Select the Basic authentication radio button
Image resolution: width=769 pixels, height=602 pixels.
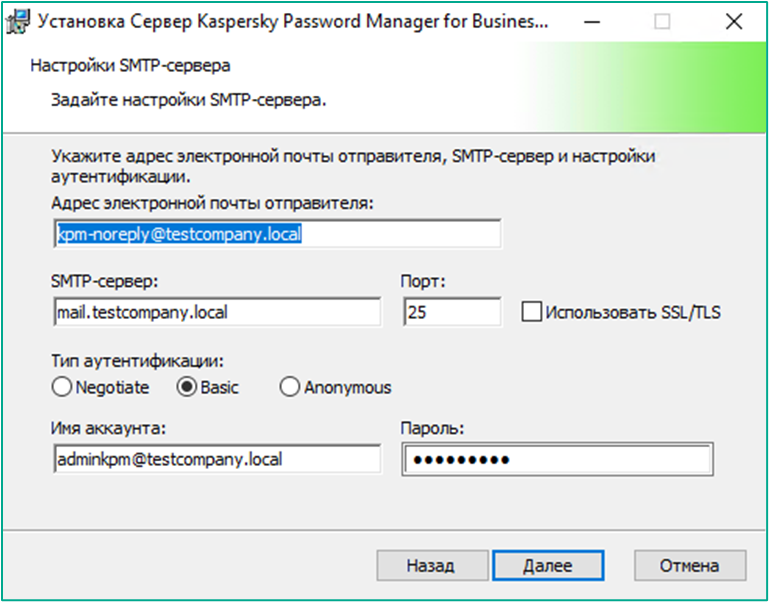pyautogui.click(x=187, y=387)
